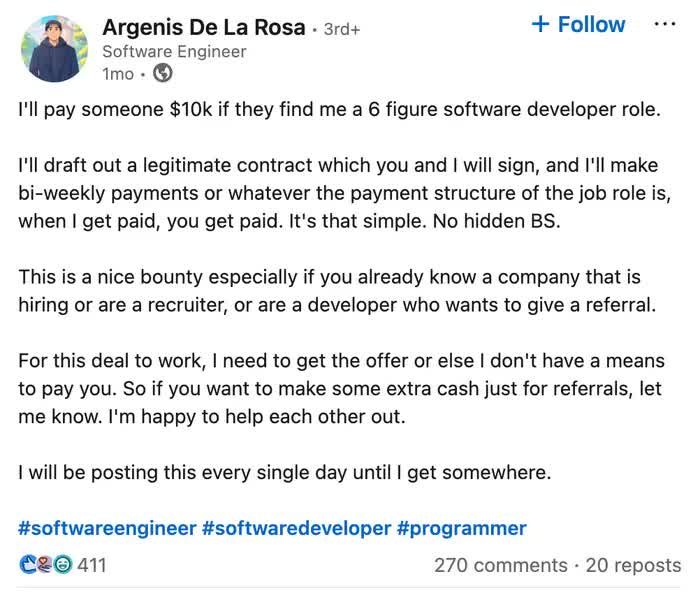
Task: Click the funny laughing reaction icon
Action: pos(63,565)
